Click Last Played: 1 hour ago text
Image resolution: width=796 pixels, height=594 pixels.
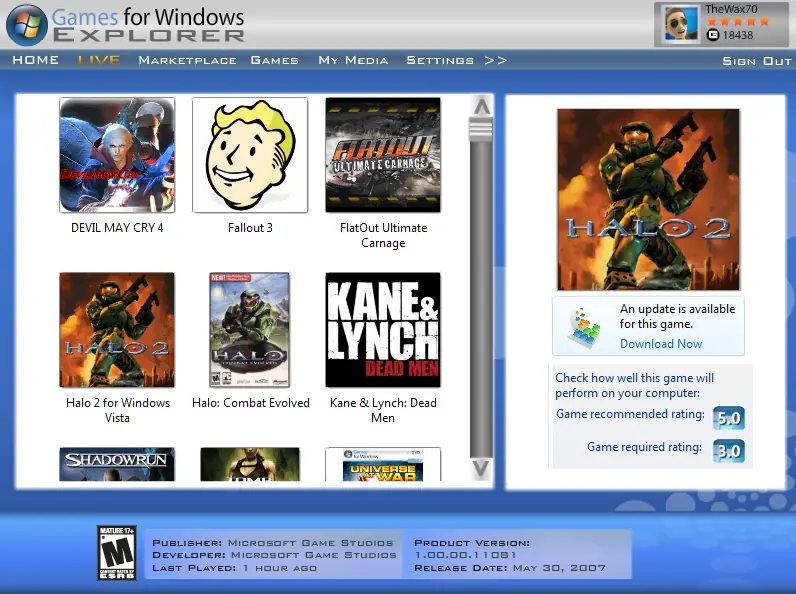pyautogui.click(x=234, y=568)
